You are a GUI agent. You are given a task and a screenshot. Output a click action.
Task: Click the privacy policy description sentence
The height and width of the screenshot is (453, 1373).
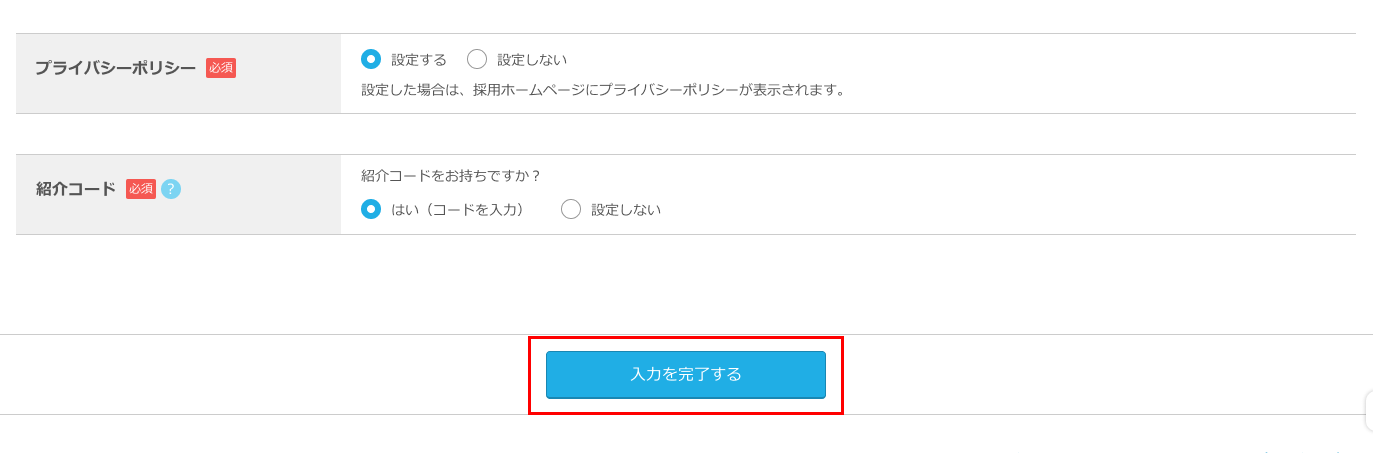(604, 90)
